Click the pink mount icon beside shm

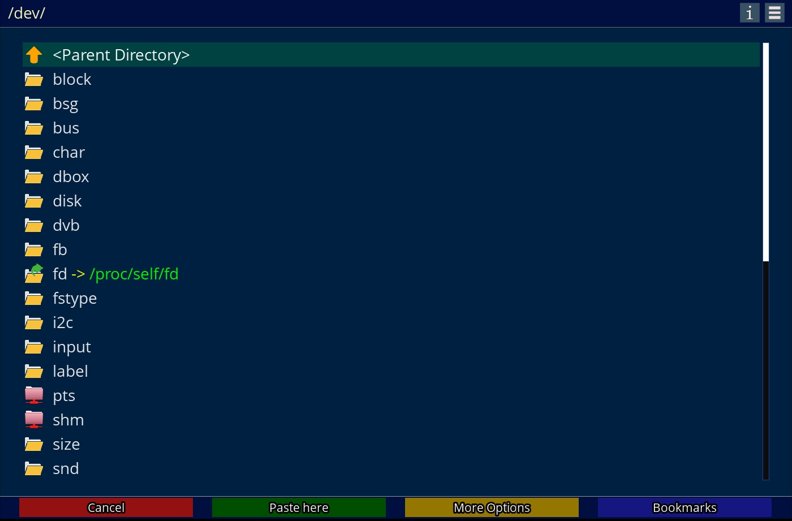pos(34,419)
